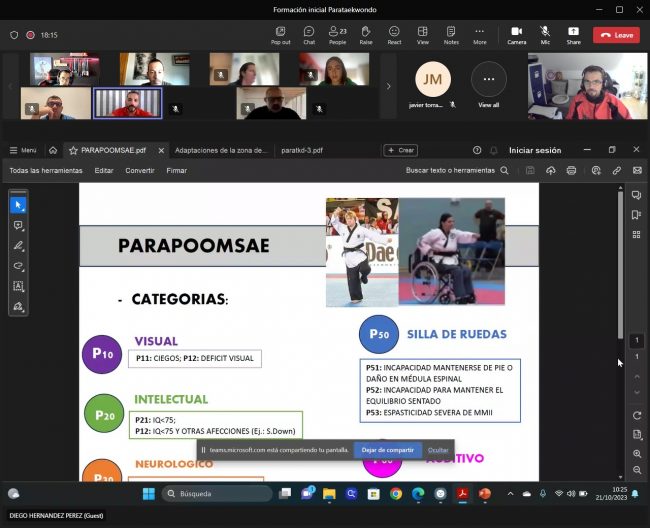Image resolution: width=650 pixels, height=528 pixels.
Task: Open the React emoji options
Action: tap(394, 34)
